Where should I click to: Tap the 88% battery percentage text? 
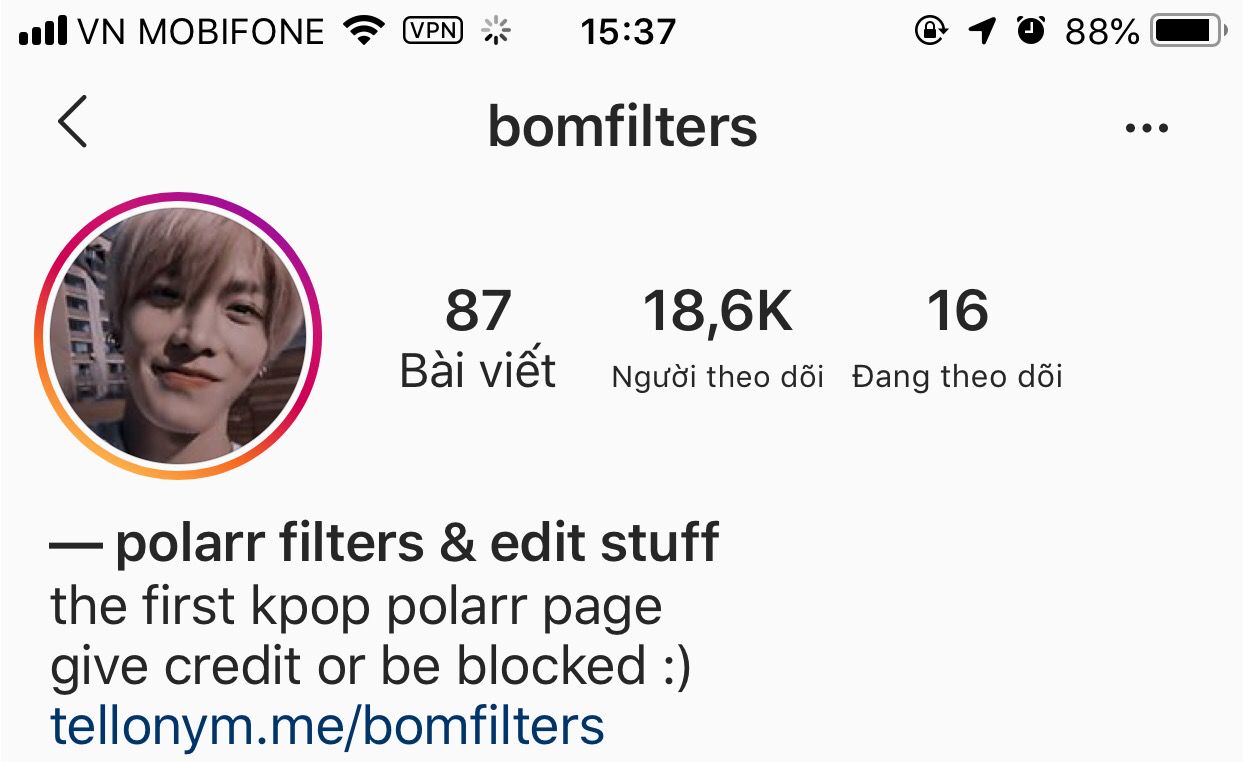coord(1102,32)
